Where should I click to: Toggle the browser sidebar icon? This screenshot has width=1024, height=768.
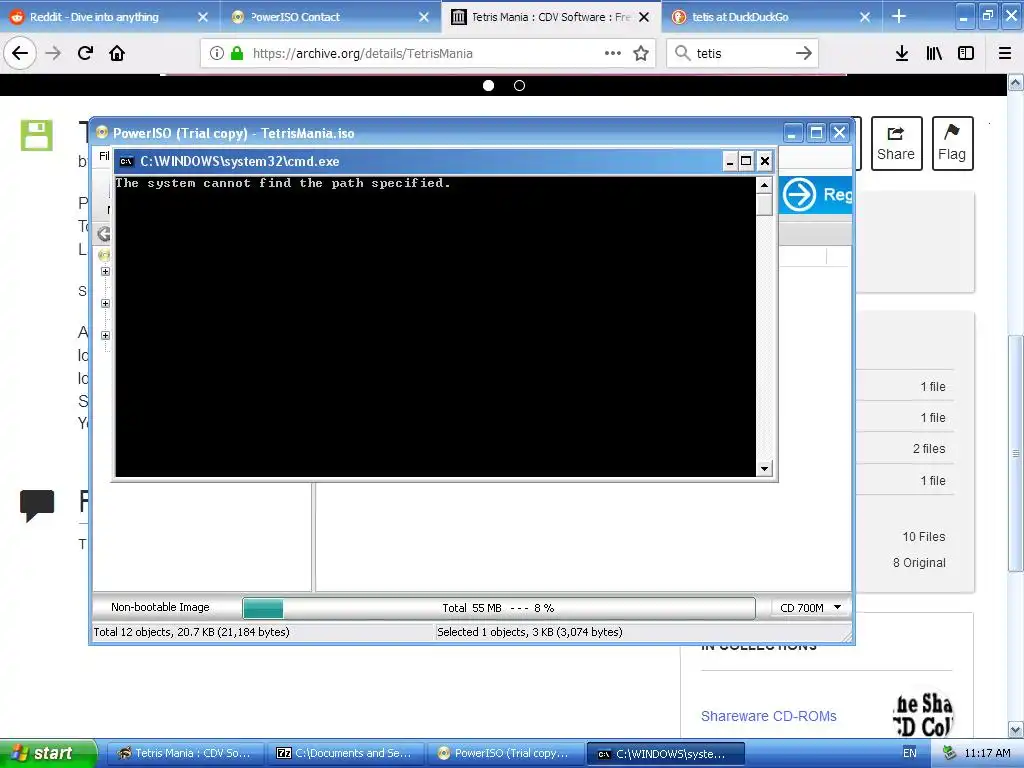pyautogui.click(x=966, y=53)
